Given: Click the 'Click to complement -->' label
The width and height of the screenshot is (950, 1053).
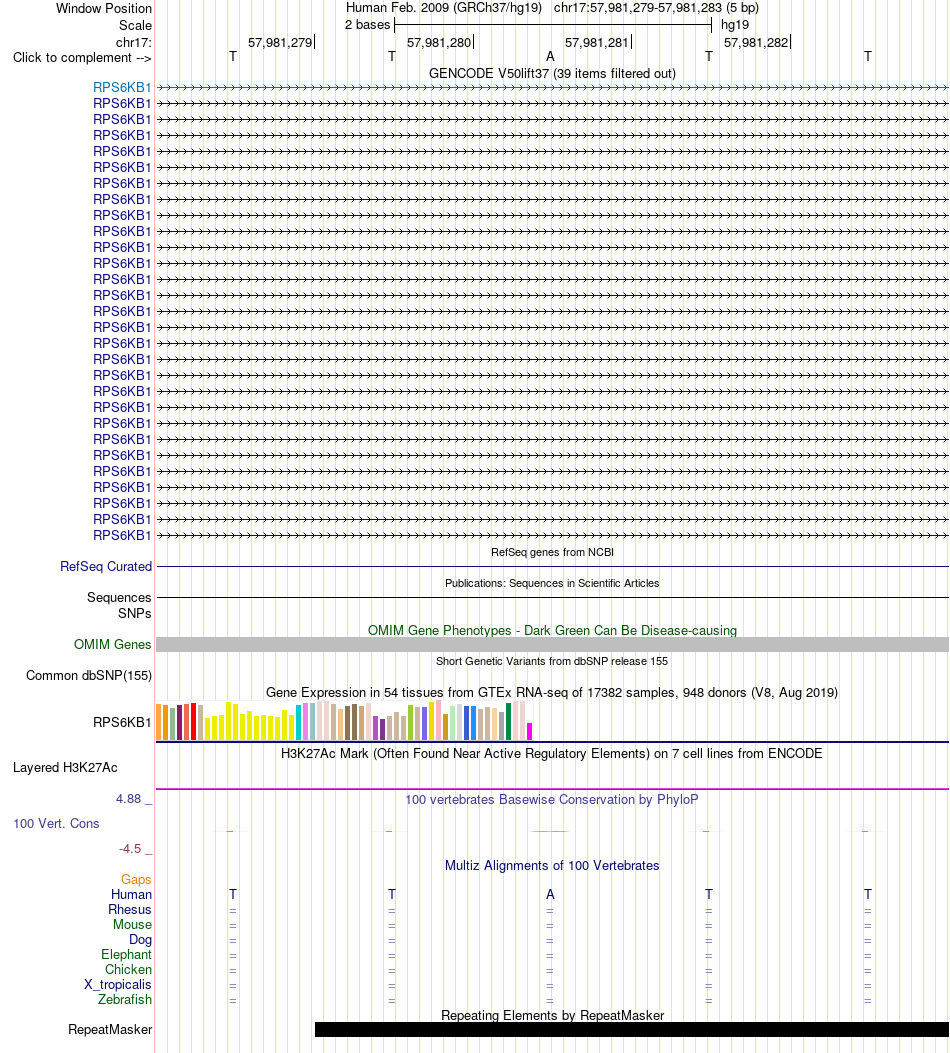Looking at the screenshot, I should click(82, 58).
